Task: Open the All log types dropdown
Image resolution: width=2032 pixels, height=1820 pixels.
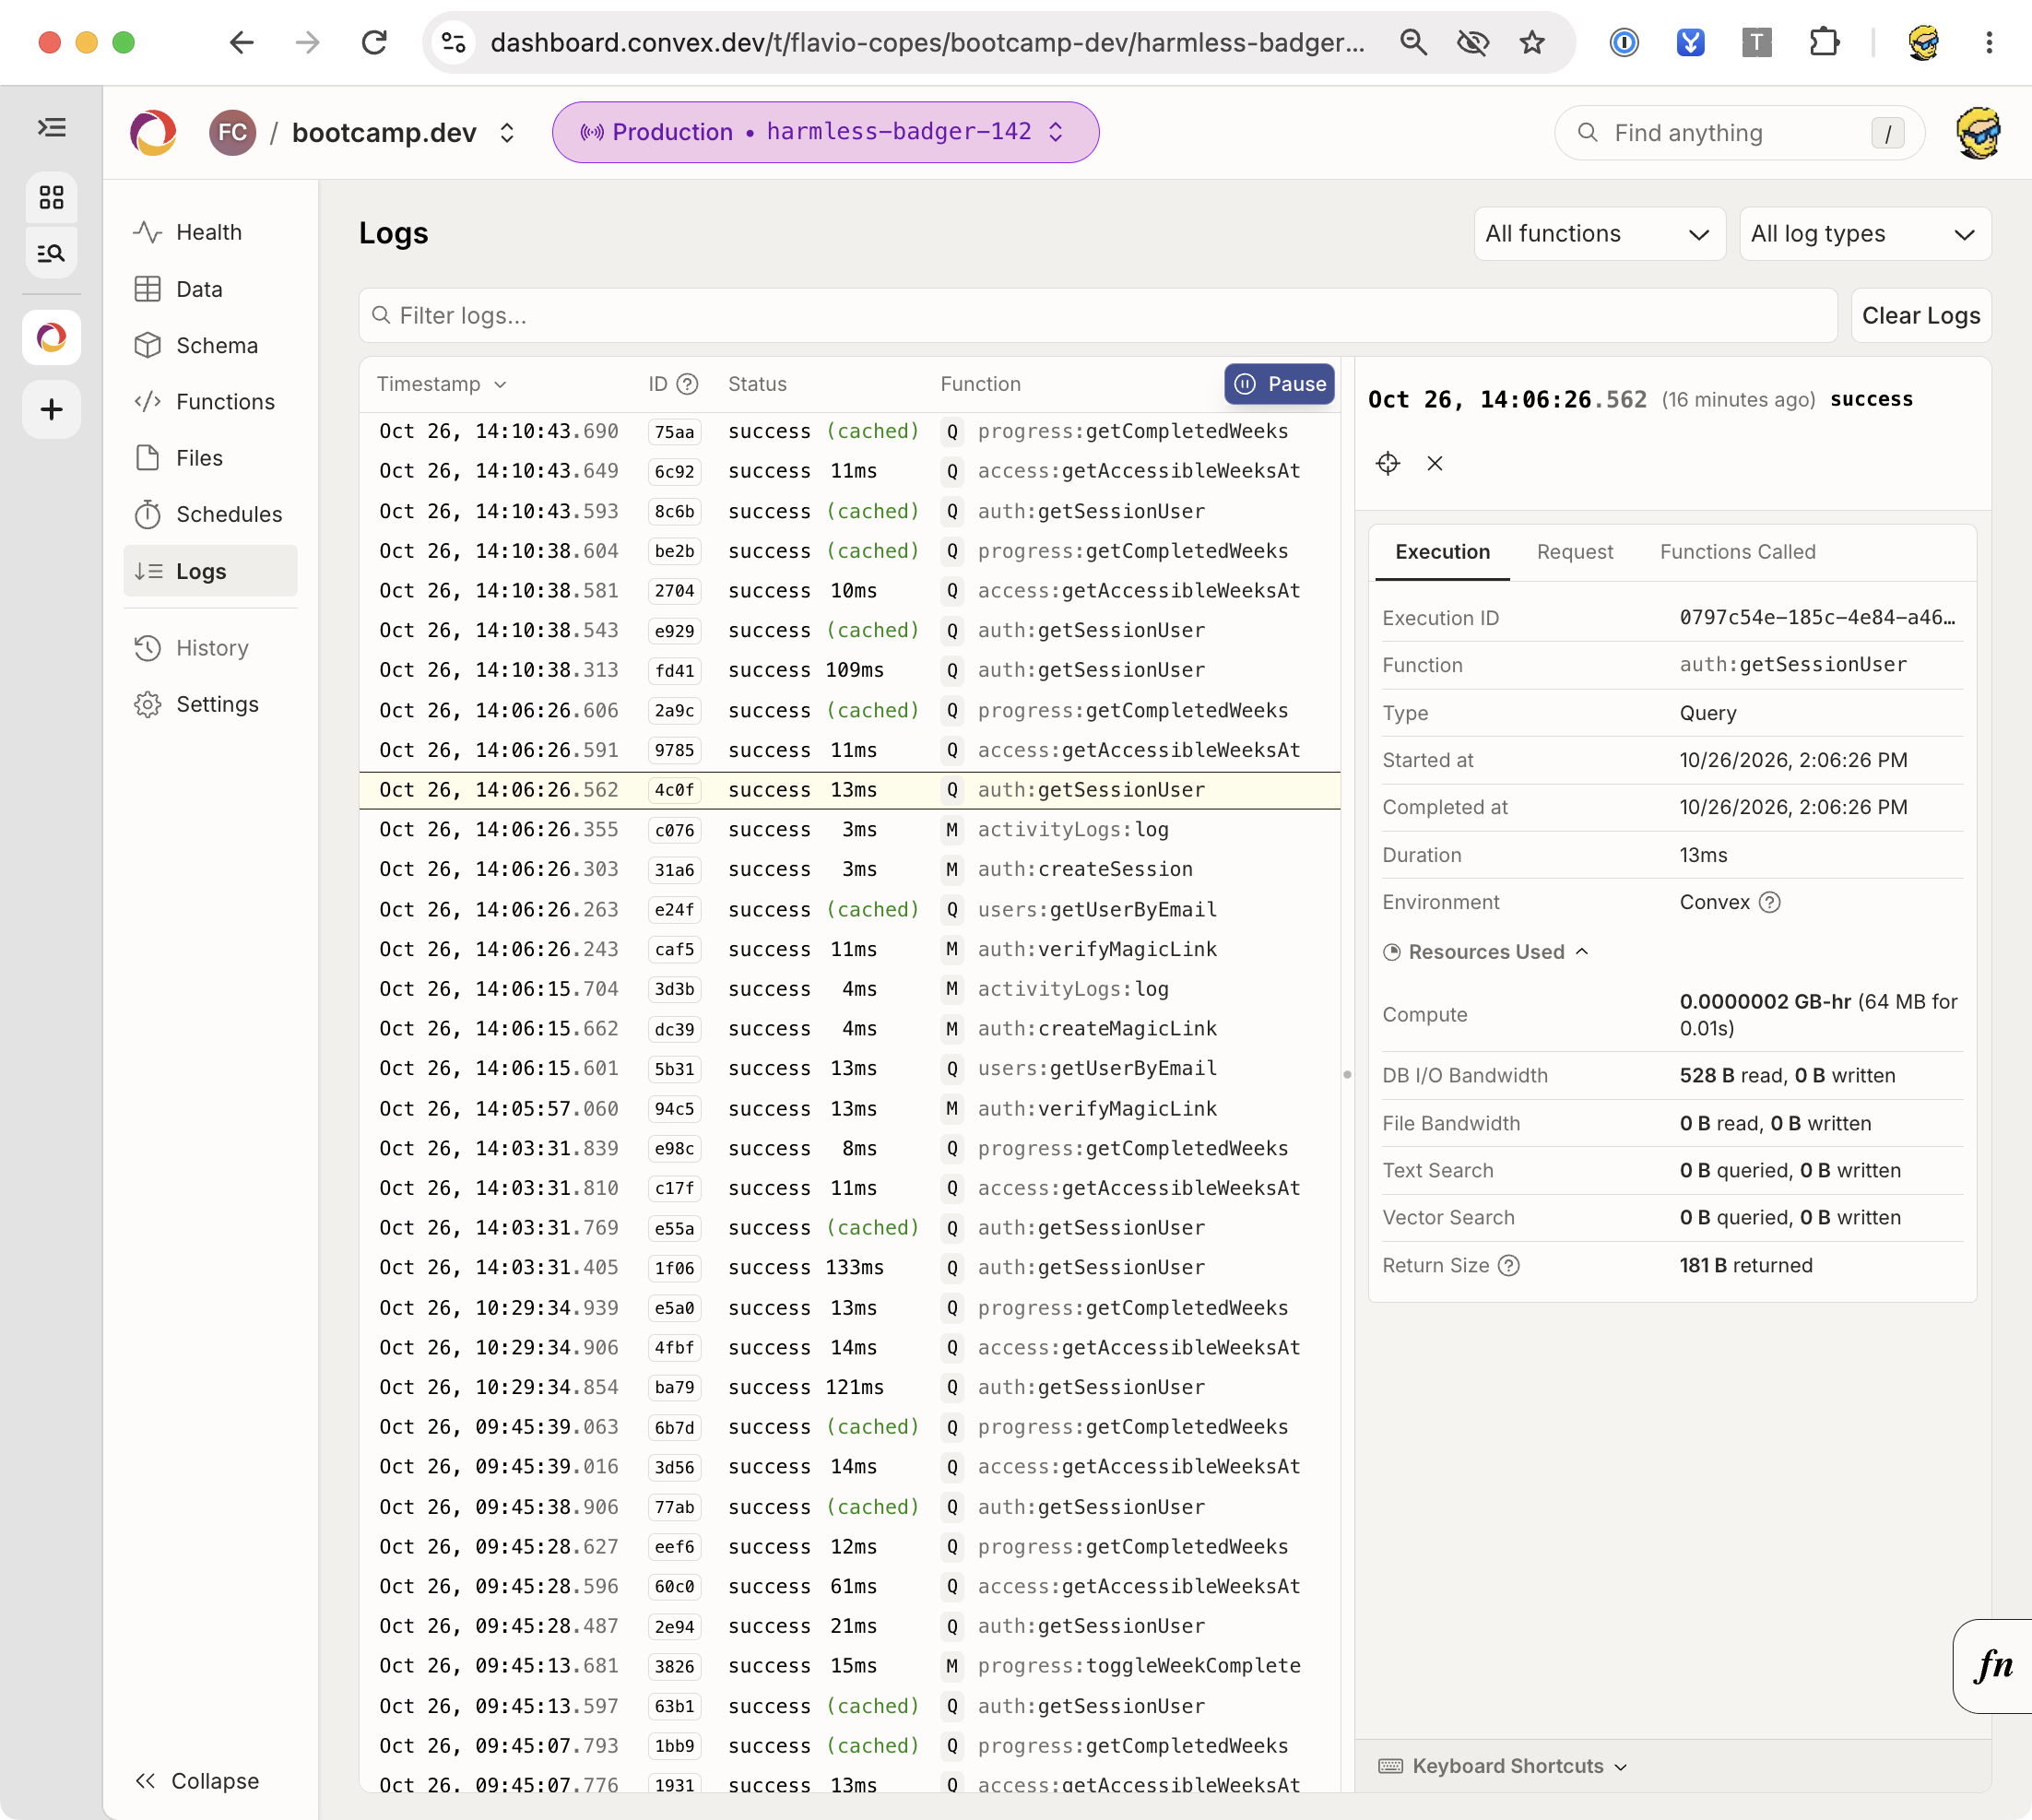Action: (x=1865, y=234)
